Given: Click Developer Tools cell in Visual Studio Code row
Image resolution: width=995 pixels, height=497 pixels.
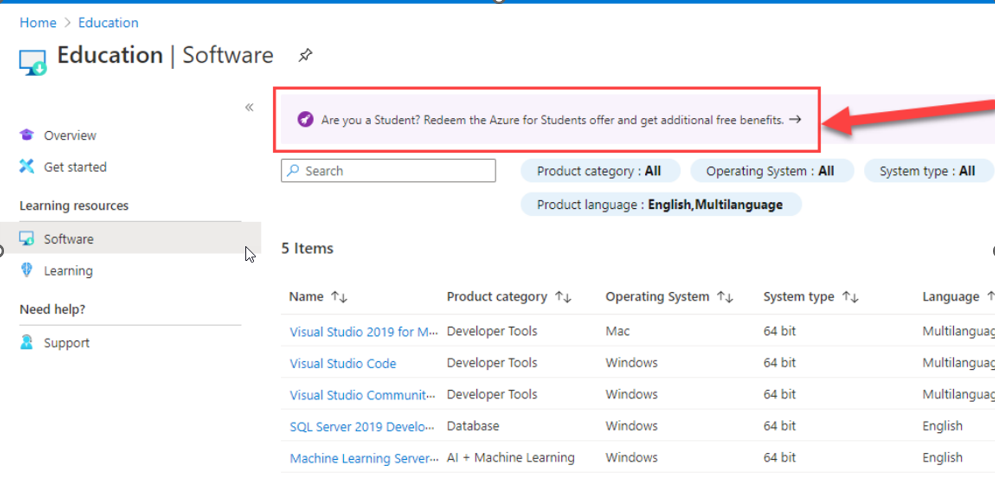Looking at the screenshot, I should [492, 362].
